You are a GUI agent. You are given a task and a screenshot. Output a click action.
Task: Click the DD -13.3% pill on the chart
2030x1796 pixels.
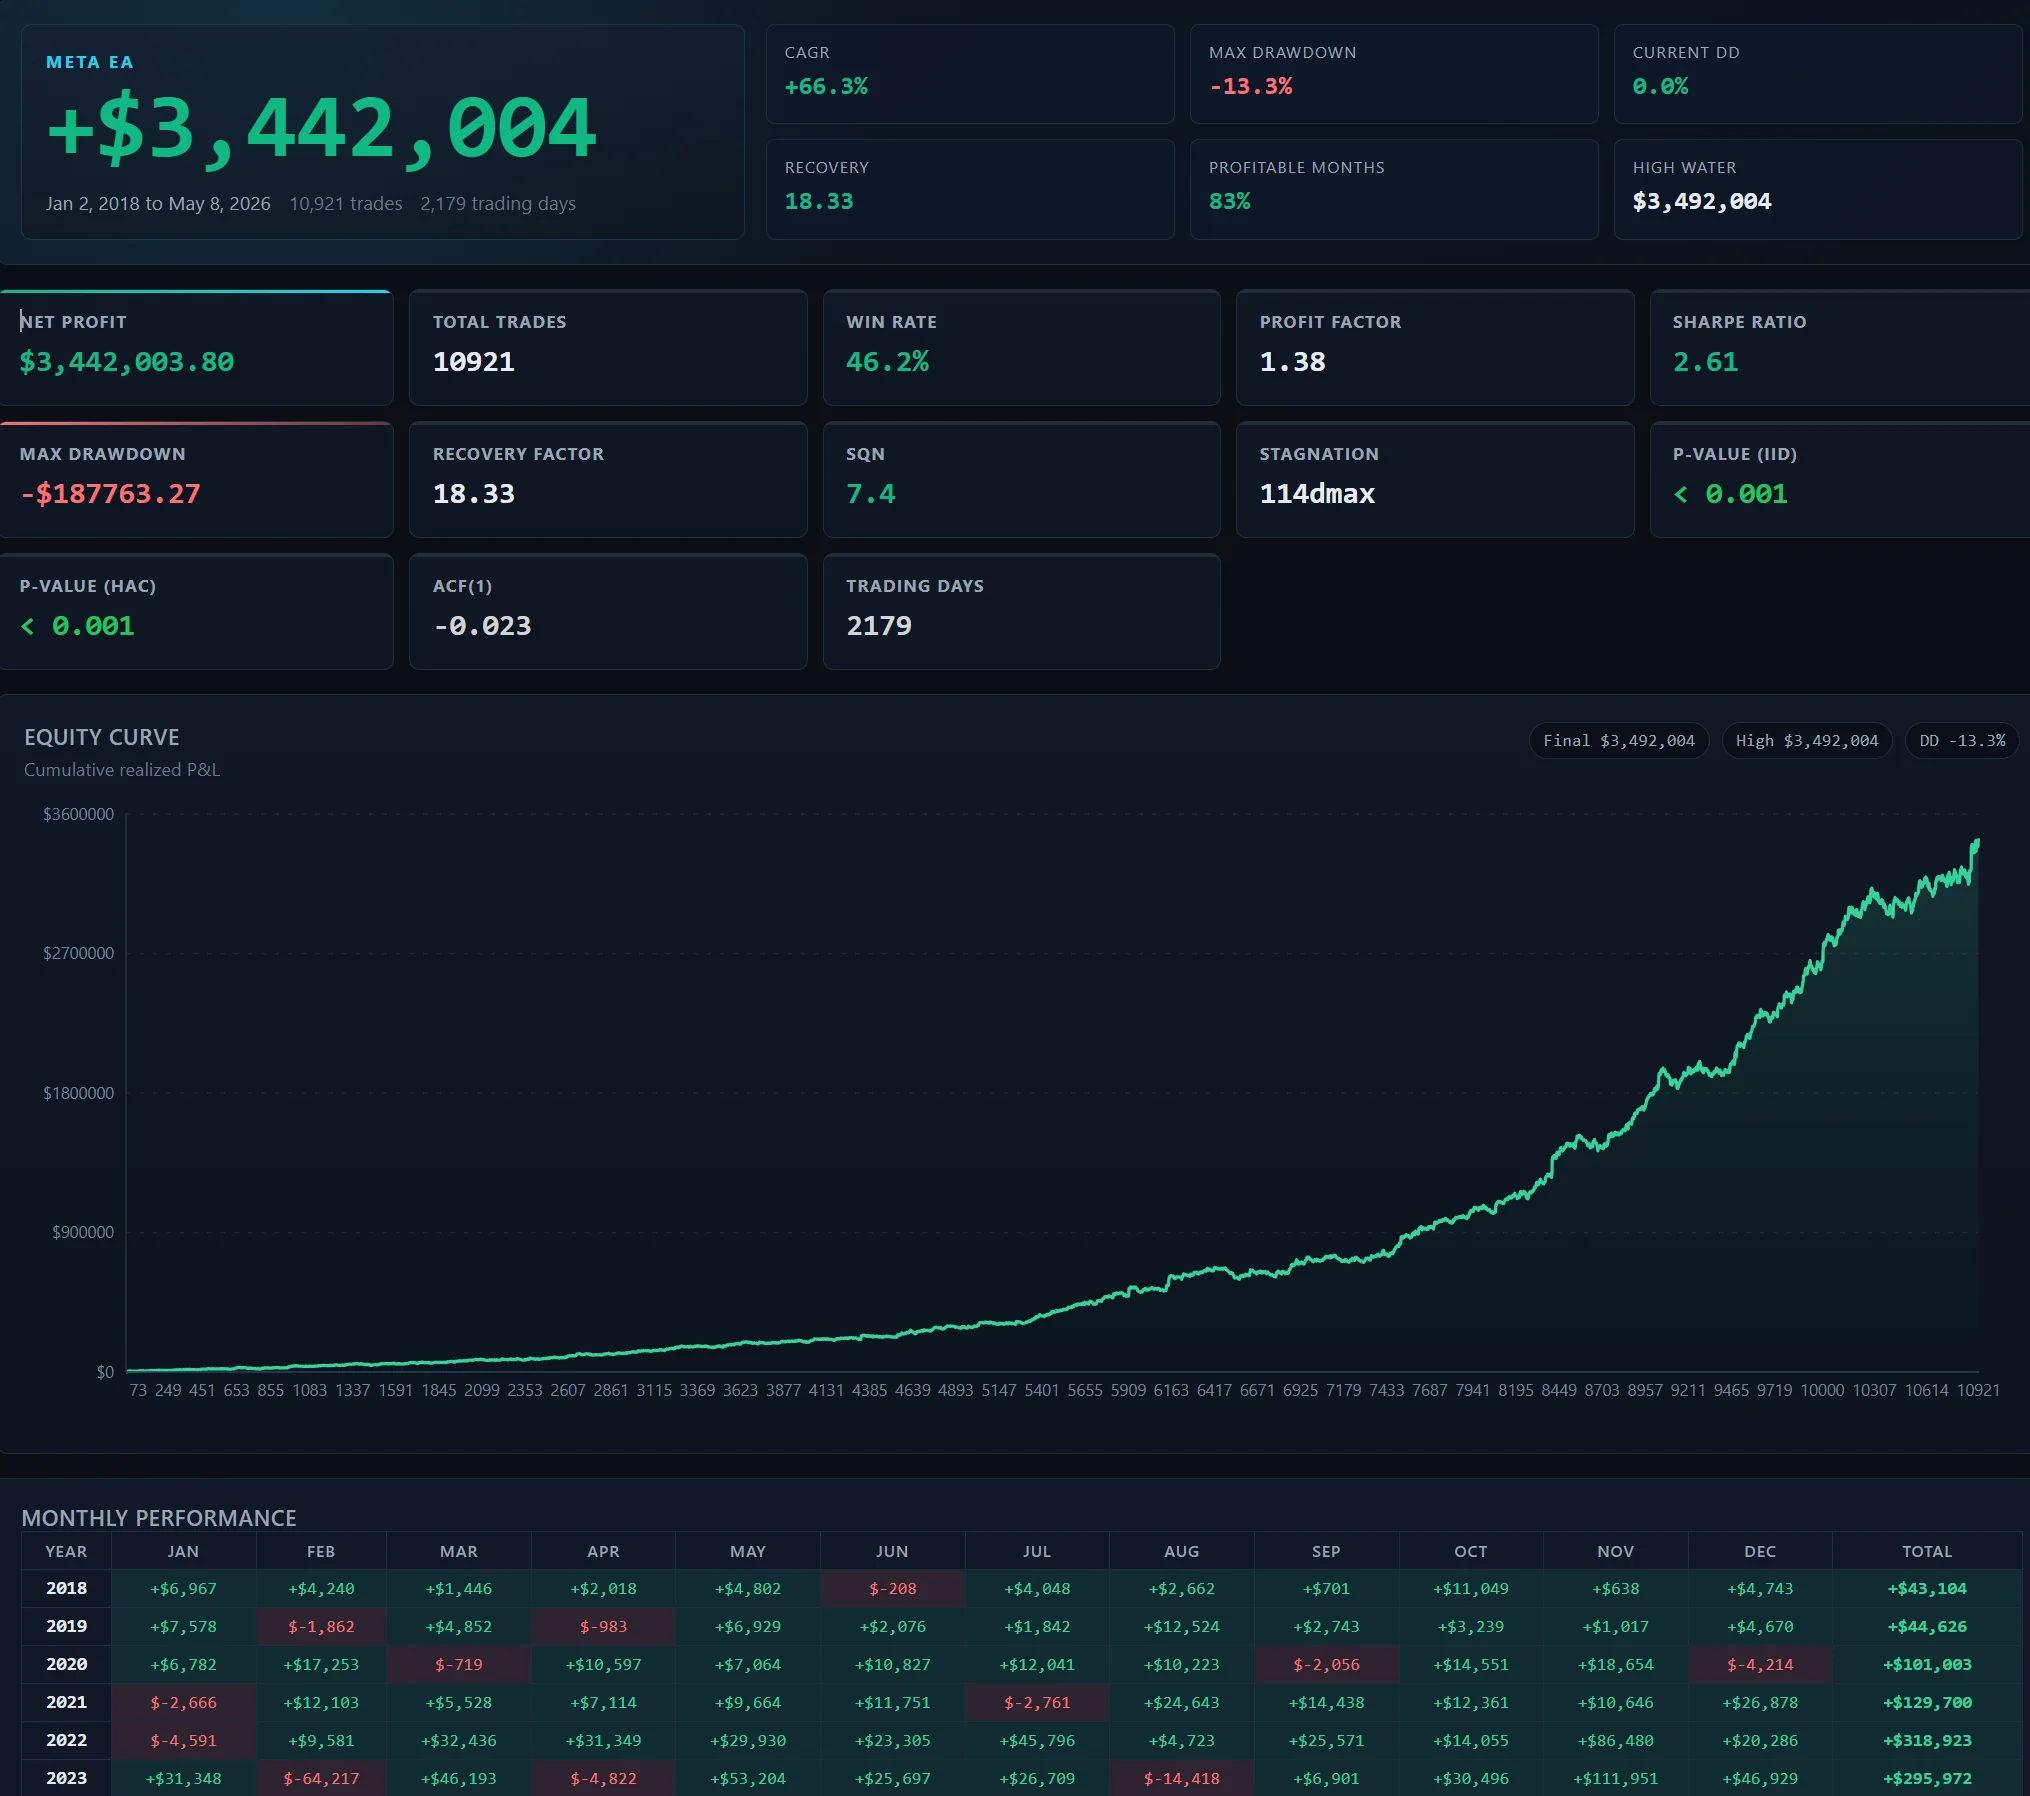[1962, 741]
